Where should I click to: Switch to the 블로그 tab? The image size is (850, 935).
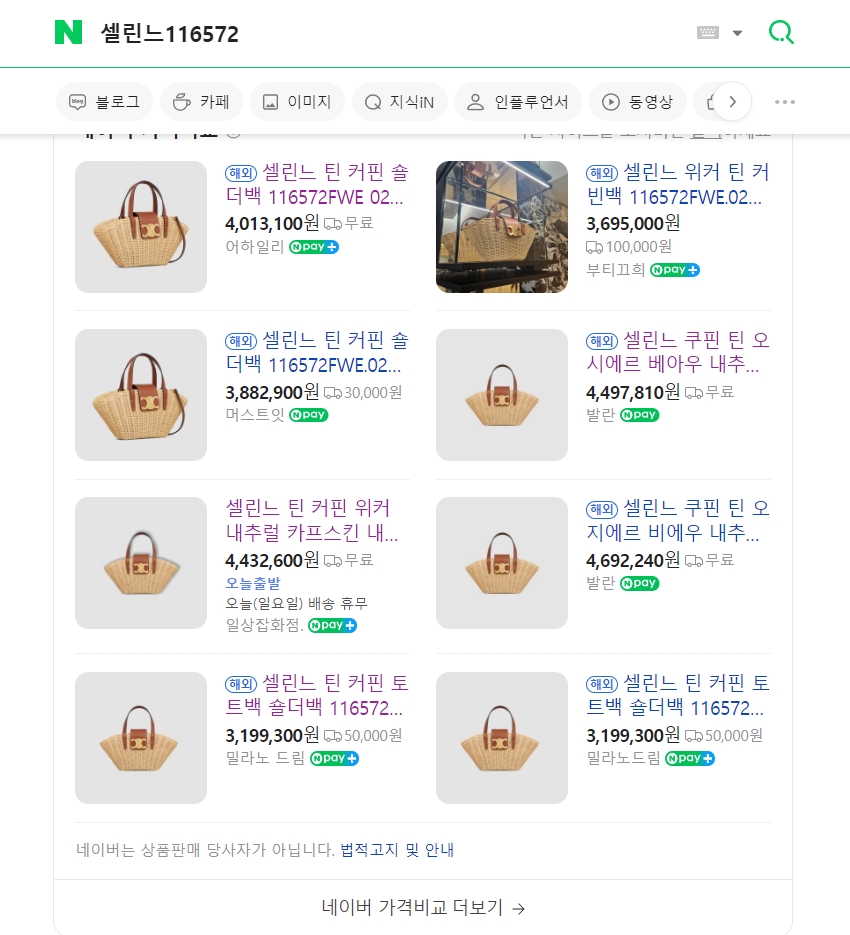(104, 102)
